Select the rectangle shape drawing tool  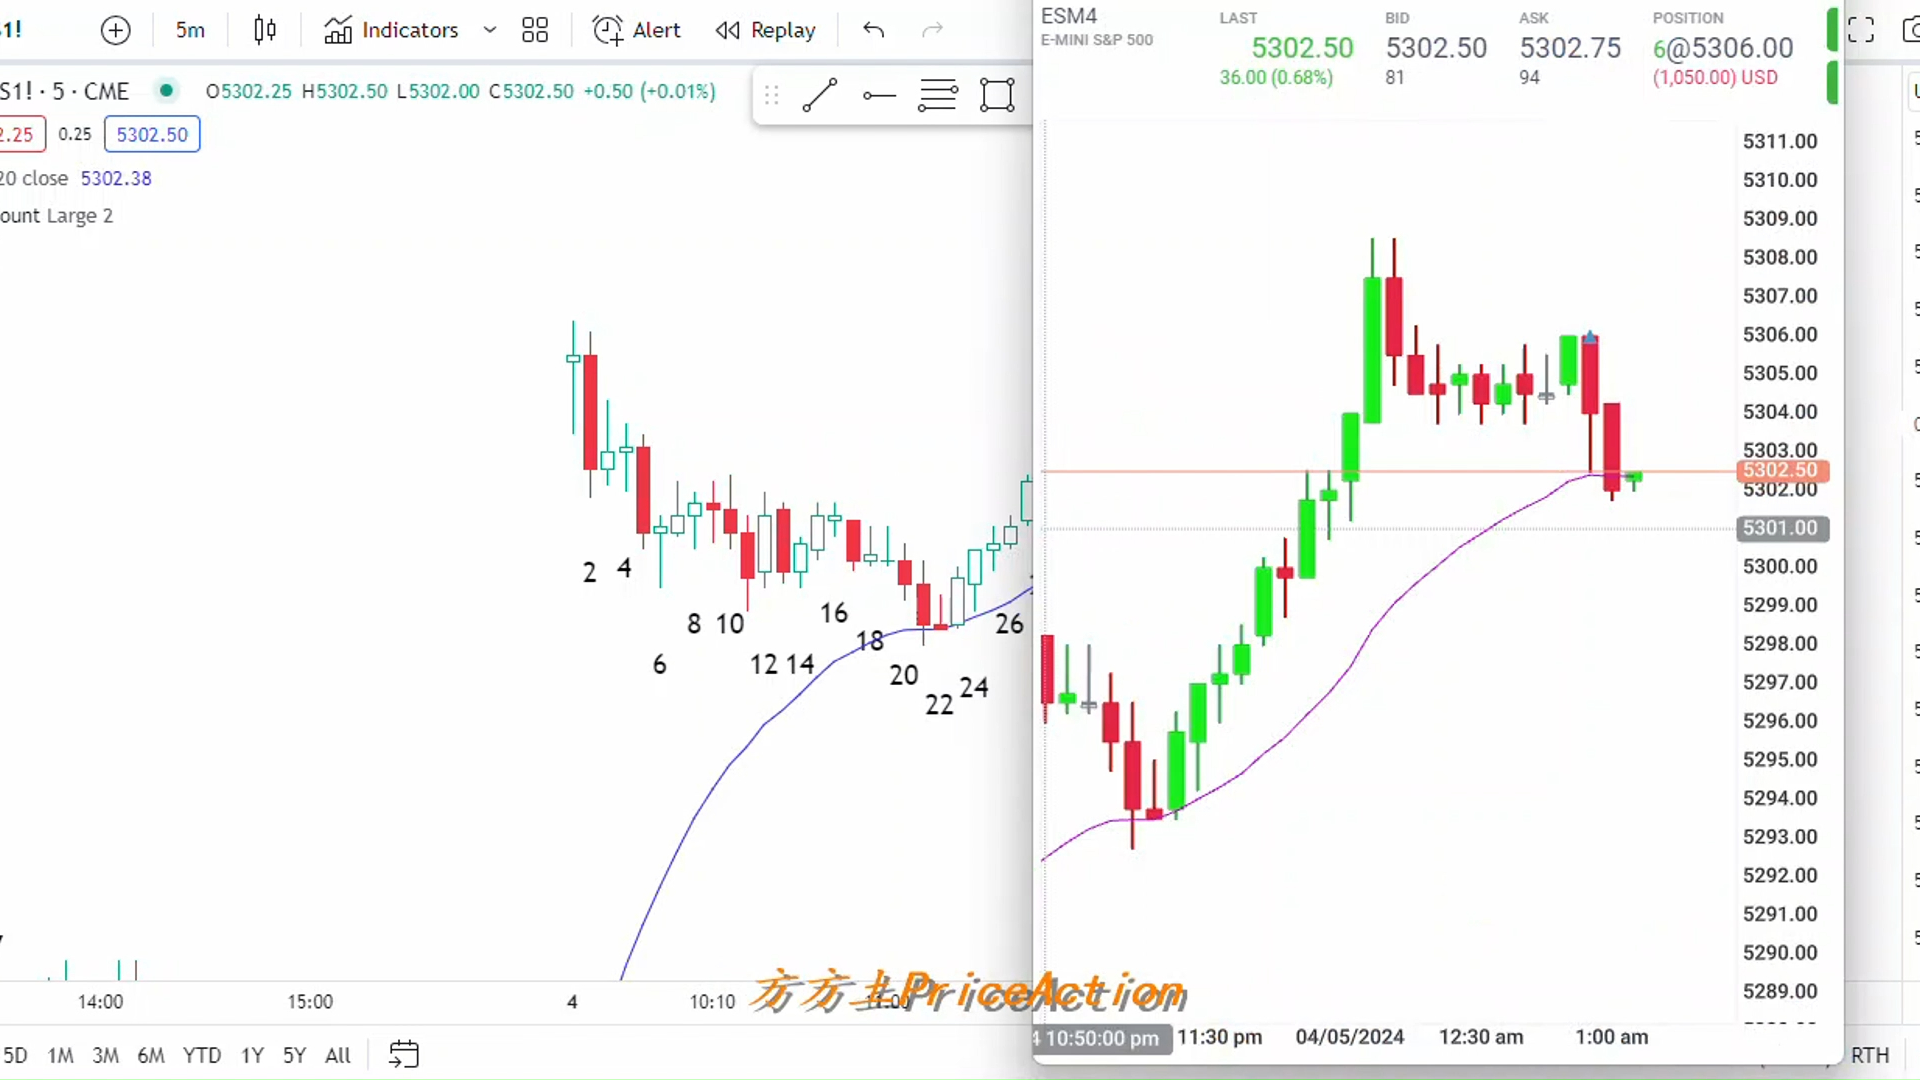tap(997, 95)
